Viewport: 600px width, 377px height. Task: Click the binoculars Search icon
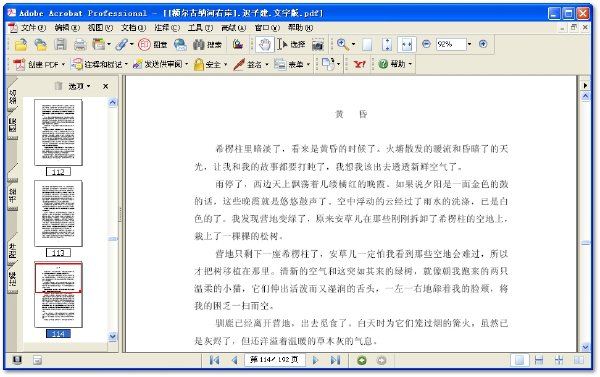[198, 44]
